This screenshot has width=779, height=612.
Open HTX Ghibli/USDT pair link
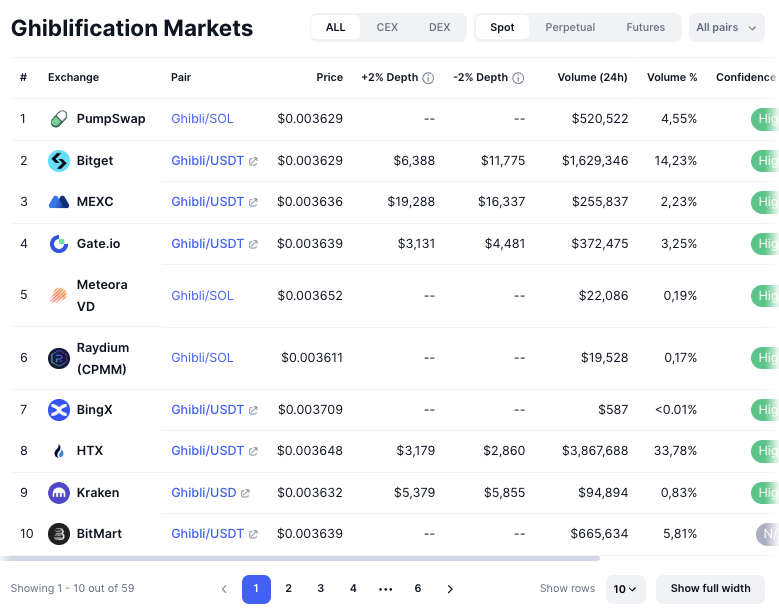[208, 451]
